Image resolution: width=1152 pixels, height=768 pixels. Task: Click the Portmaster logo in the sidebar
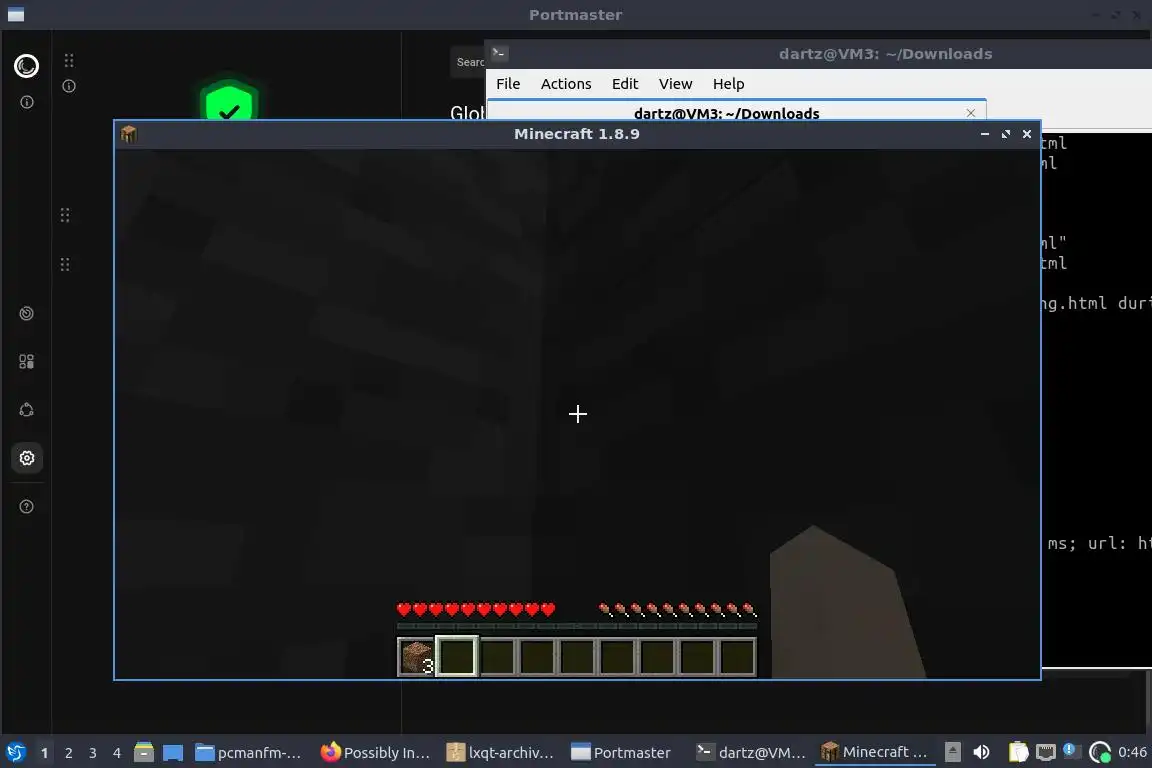(26, 66)
